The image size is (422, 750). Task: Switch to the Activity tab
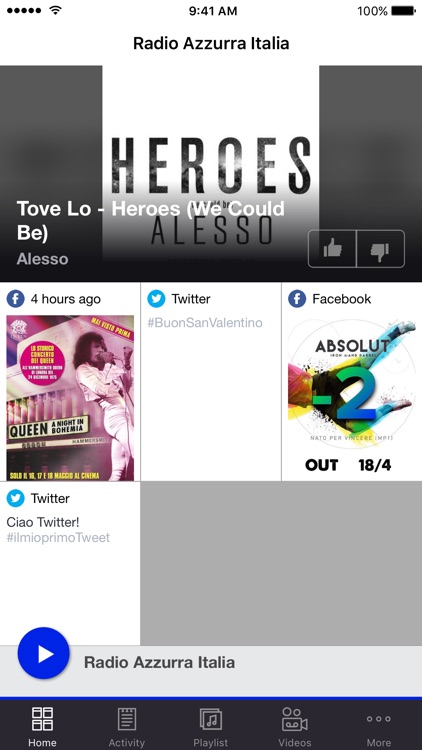click(126, 726)
